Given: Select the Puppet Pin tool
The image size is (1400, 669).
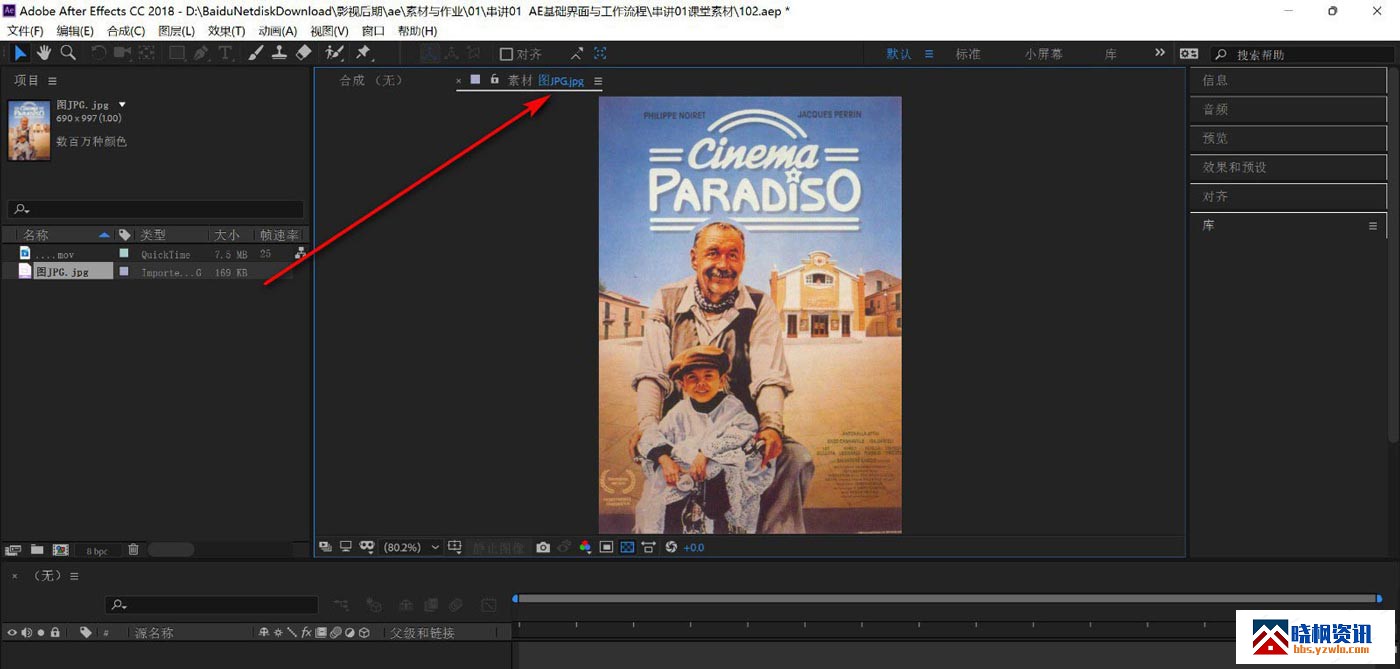Looking at the screenshot, I should (x=363, y=53).
